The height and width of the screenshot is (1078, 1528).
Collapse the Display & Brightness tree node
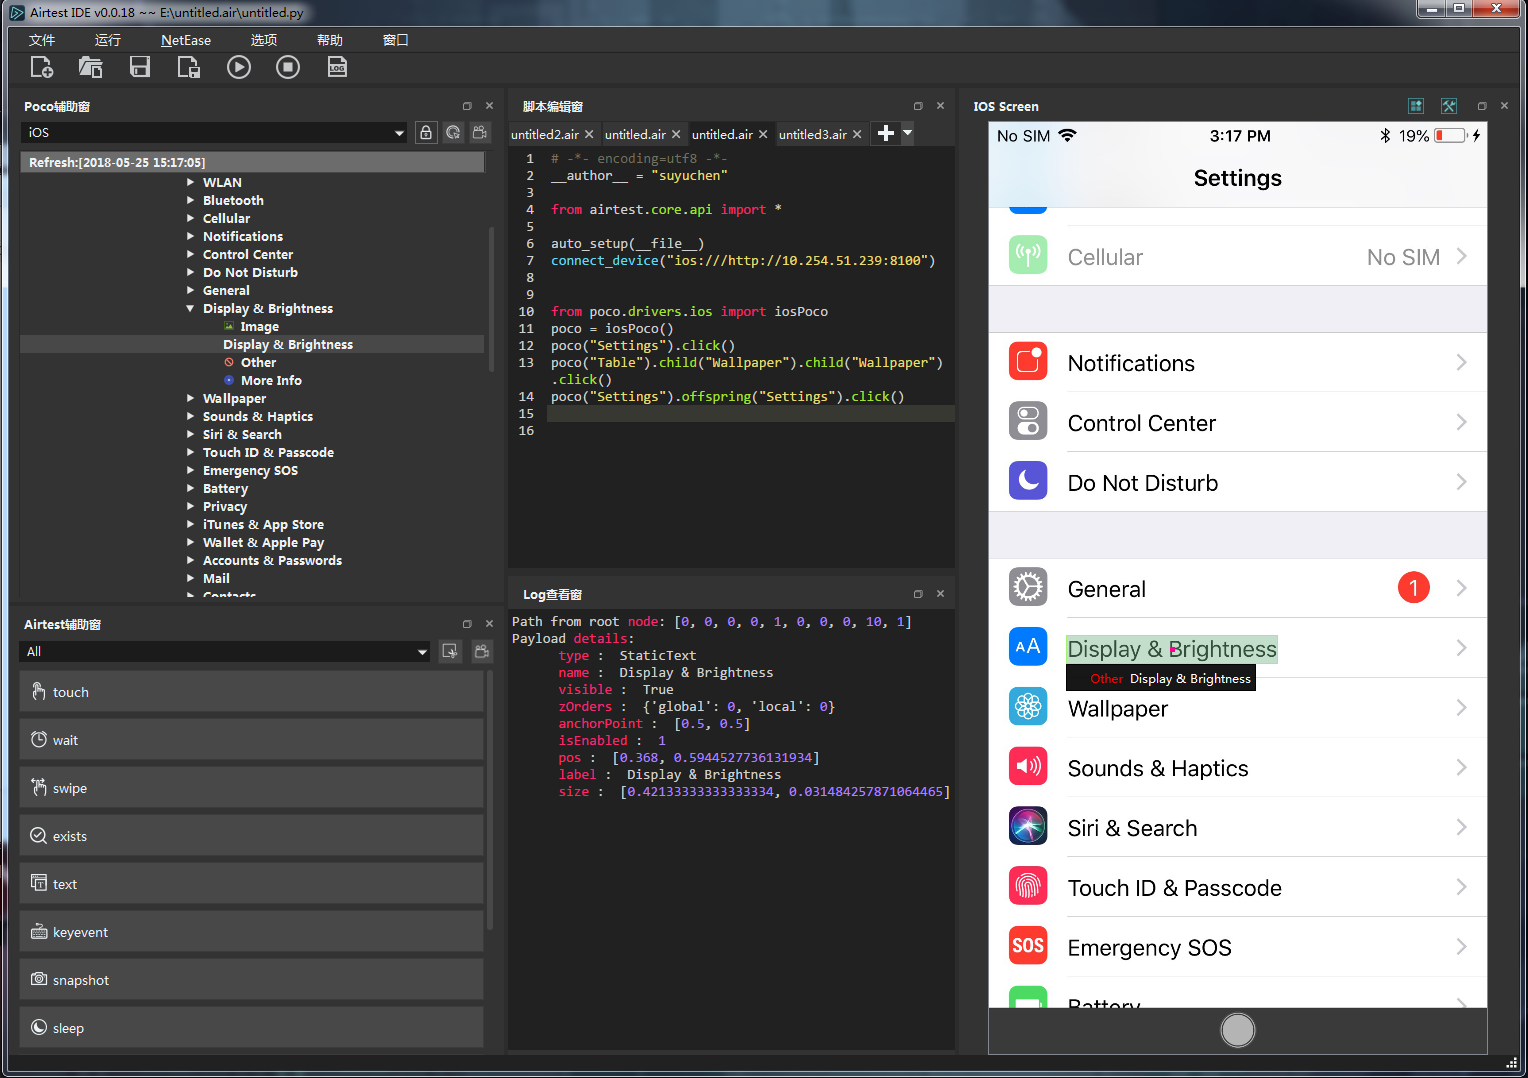[190, 309]
